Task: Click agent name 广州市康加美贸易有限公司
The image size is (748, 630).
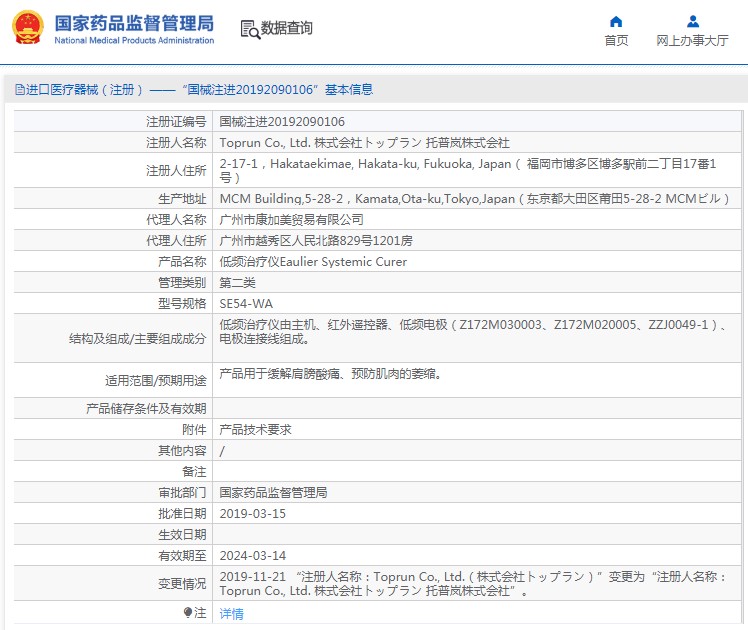Action: pyautogui.click(x=291, y=220)
